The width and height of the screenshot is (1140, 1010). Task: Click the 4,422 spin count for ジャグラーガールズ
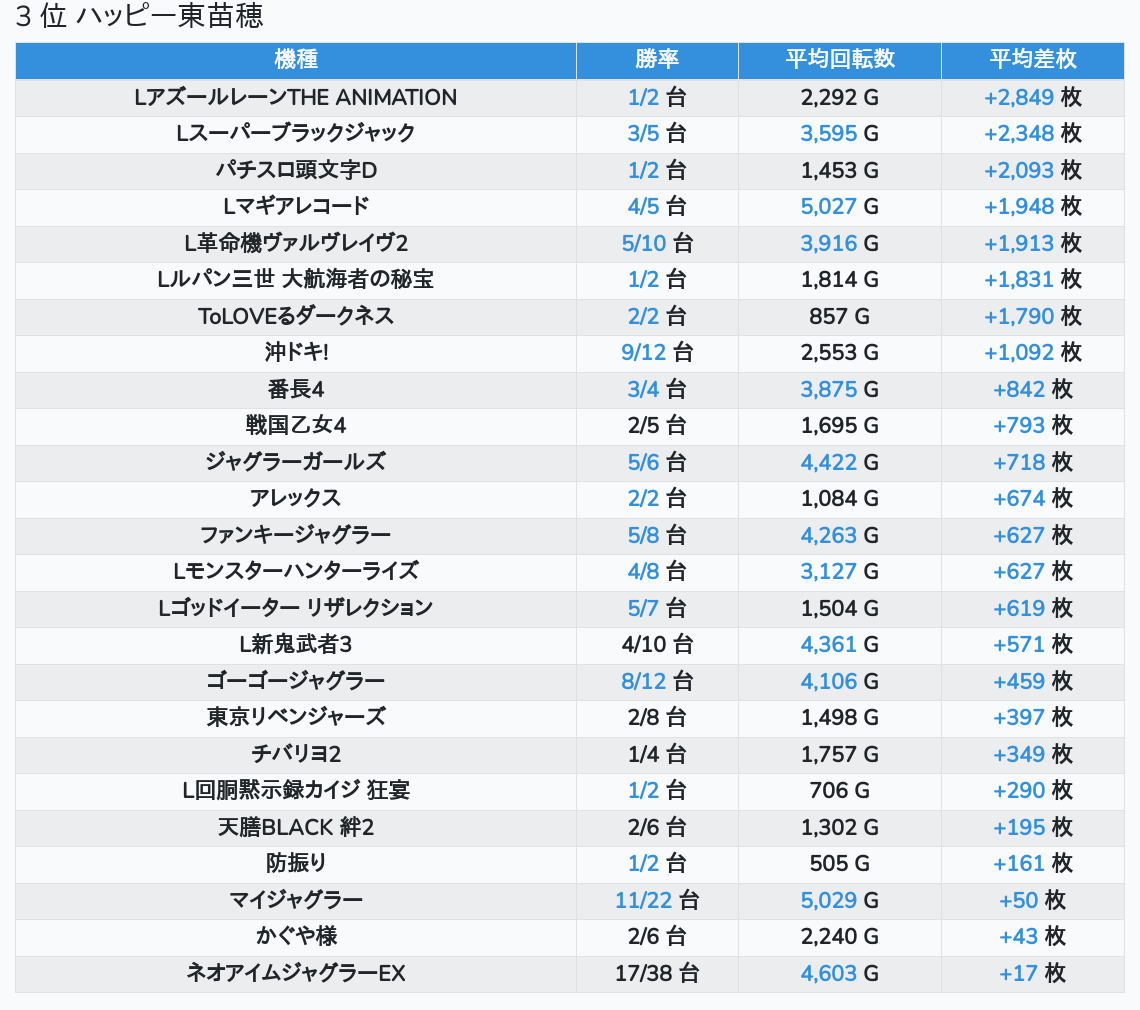(x=828, y=462)
